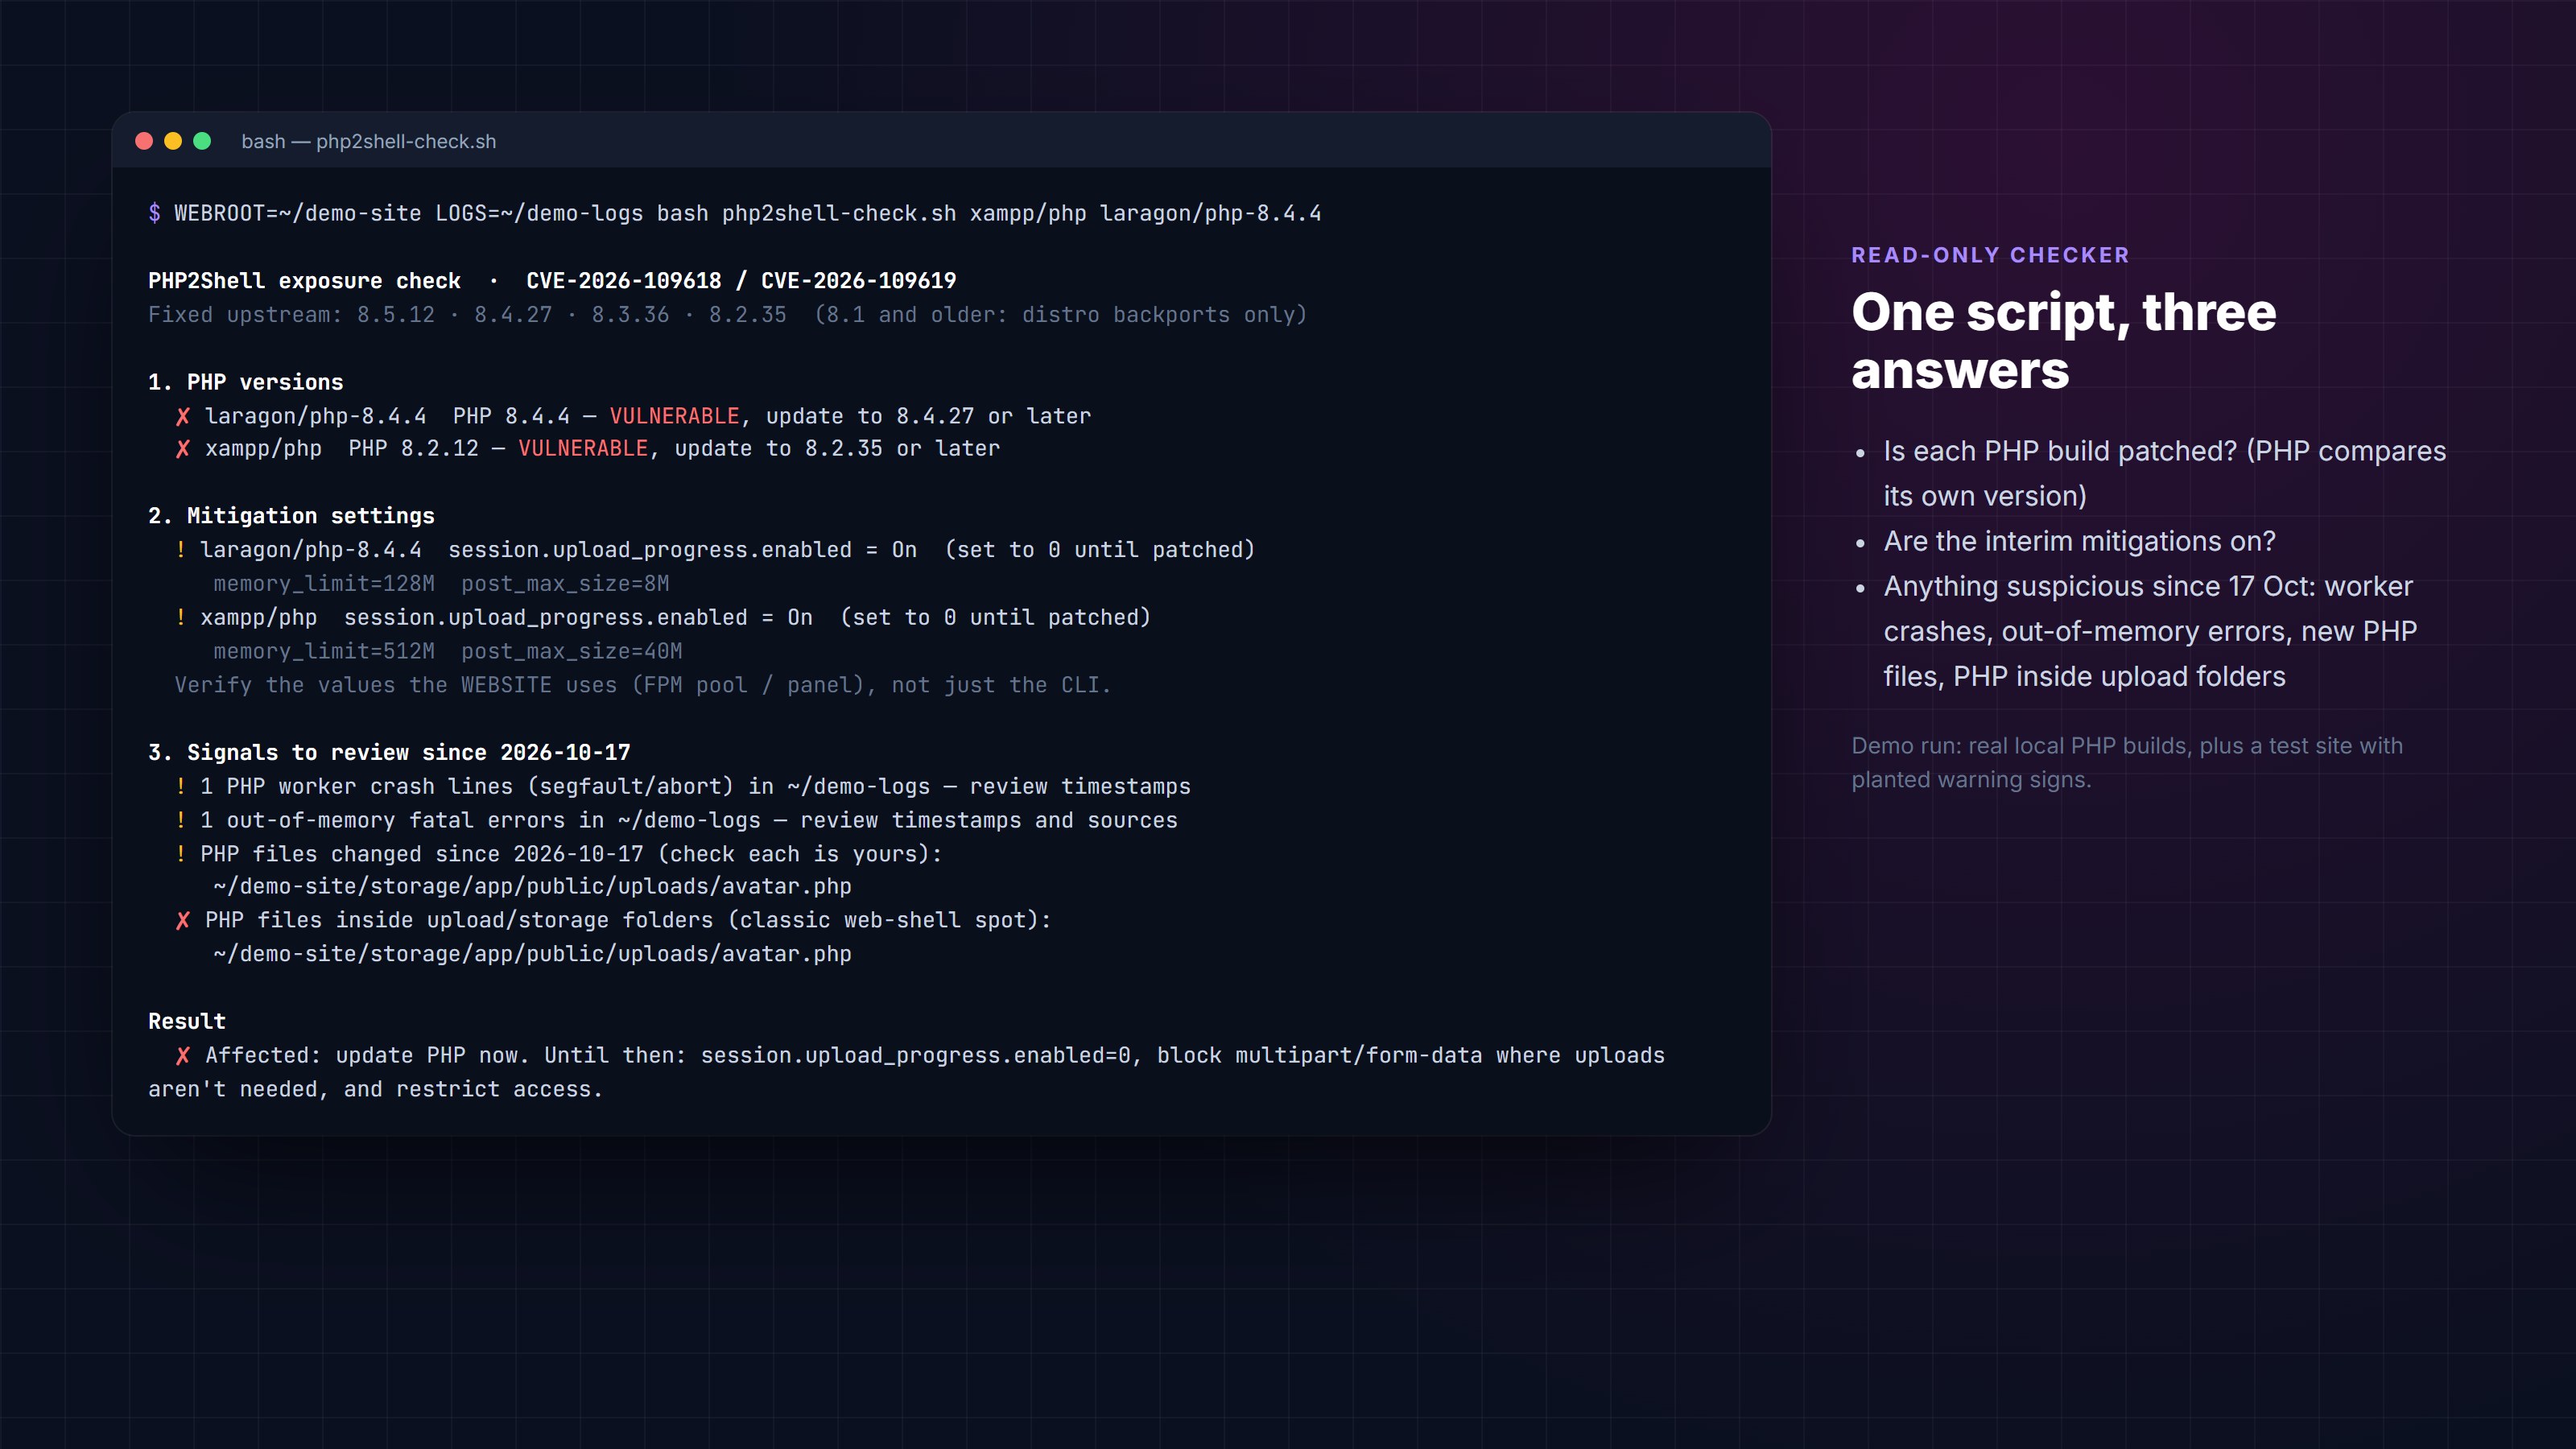Click the purple $ prompt symbol
Viewport: 2576px width, 1449px height.
pos(154,213)
